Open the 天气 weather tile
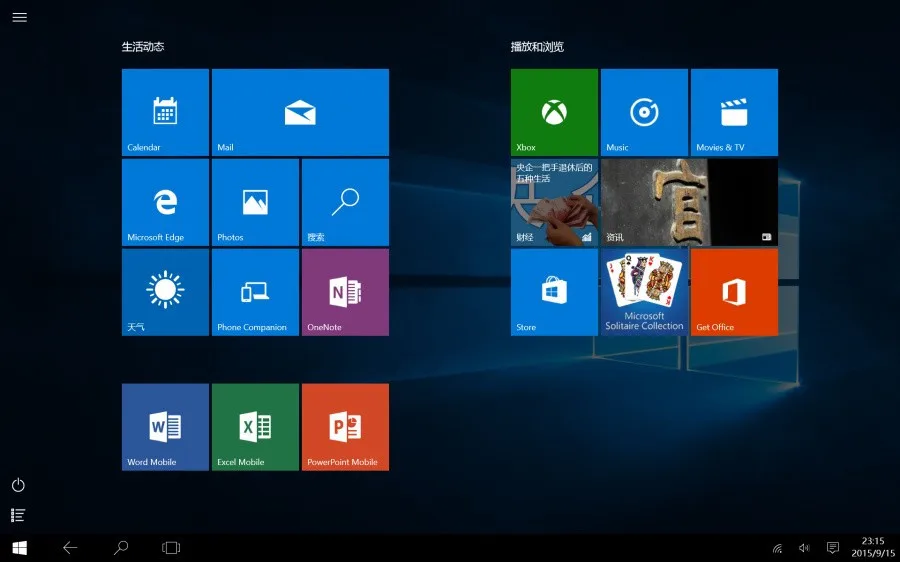 pyautogui.click(x=165, y=292)
